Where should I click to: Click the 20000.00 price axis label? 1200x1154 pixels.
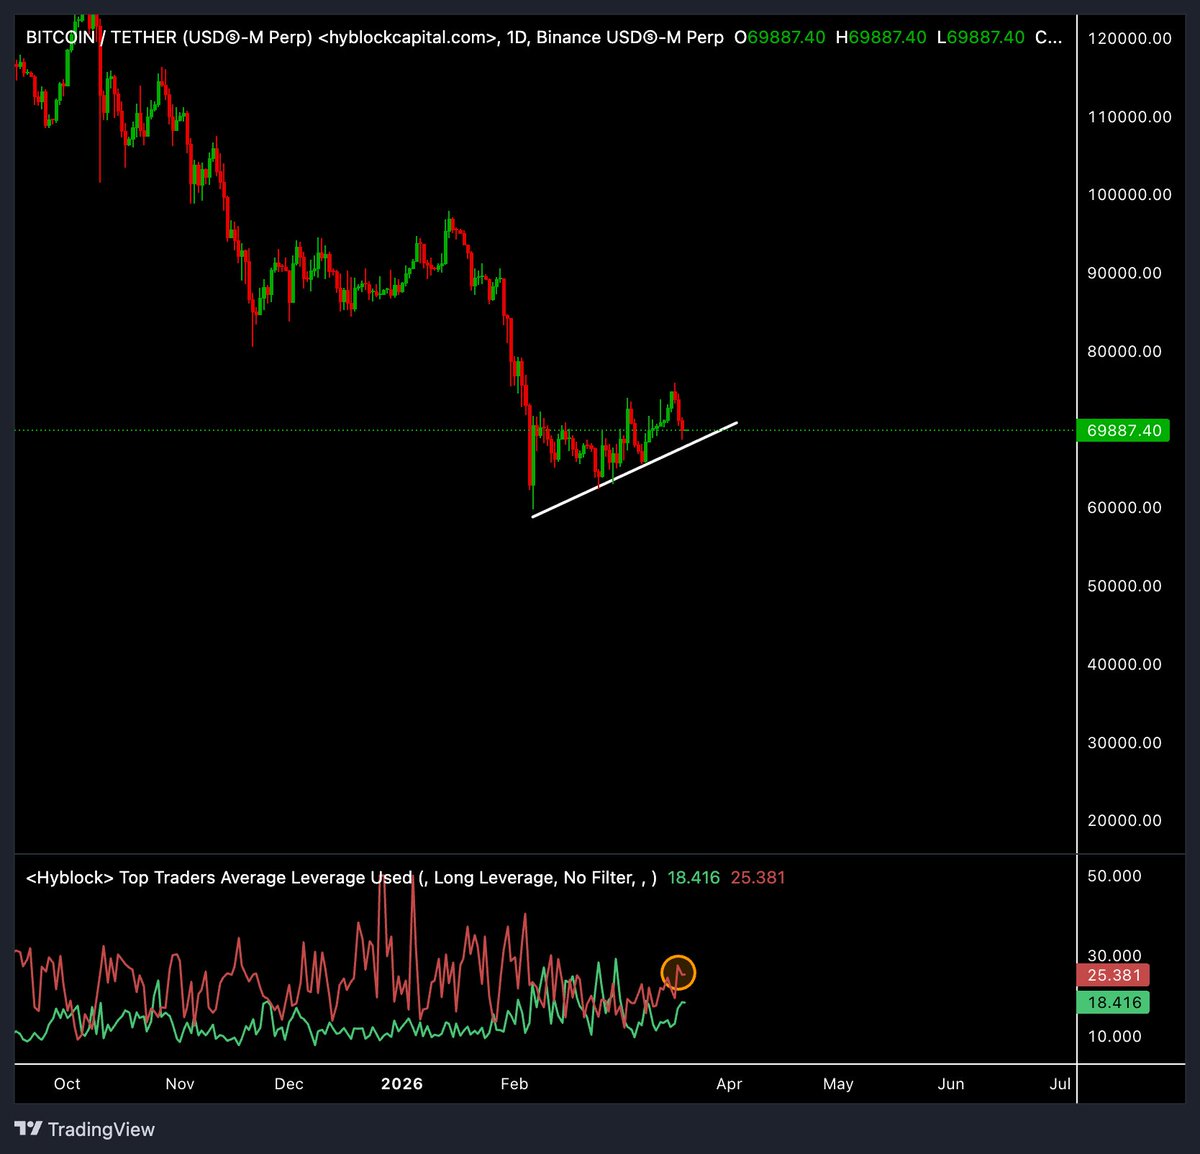(1125, 821)
